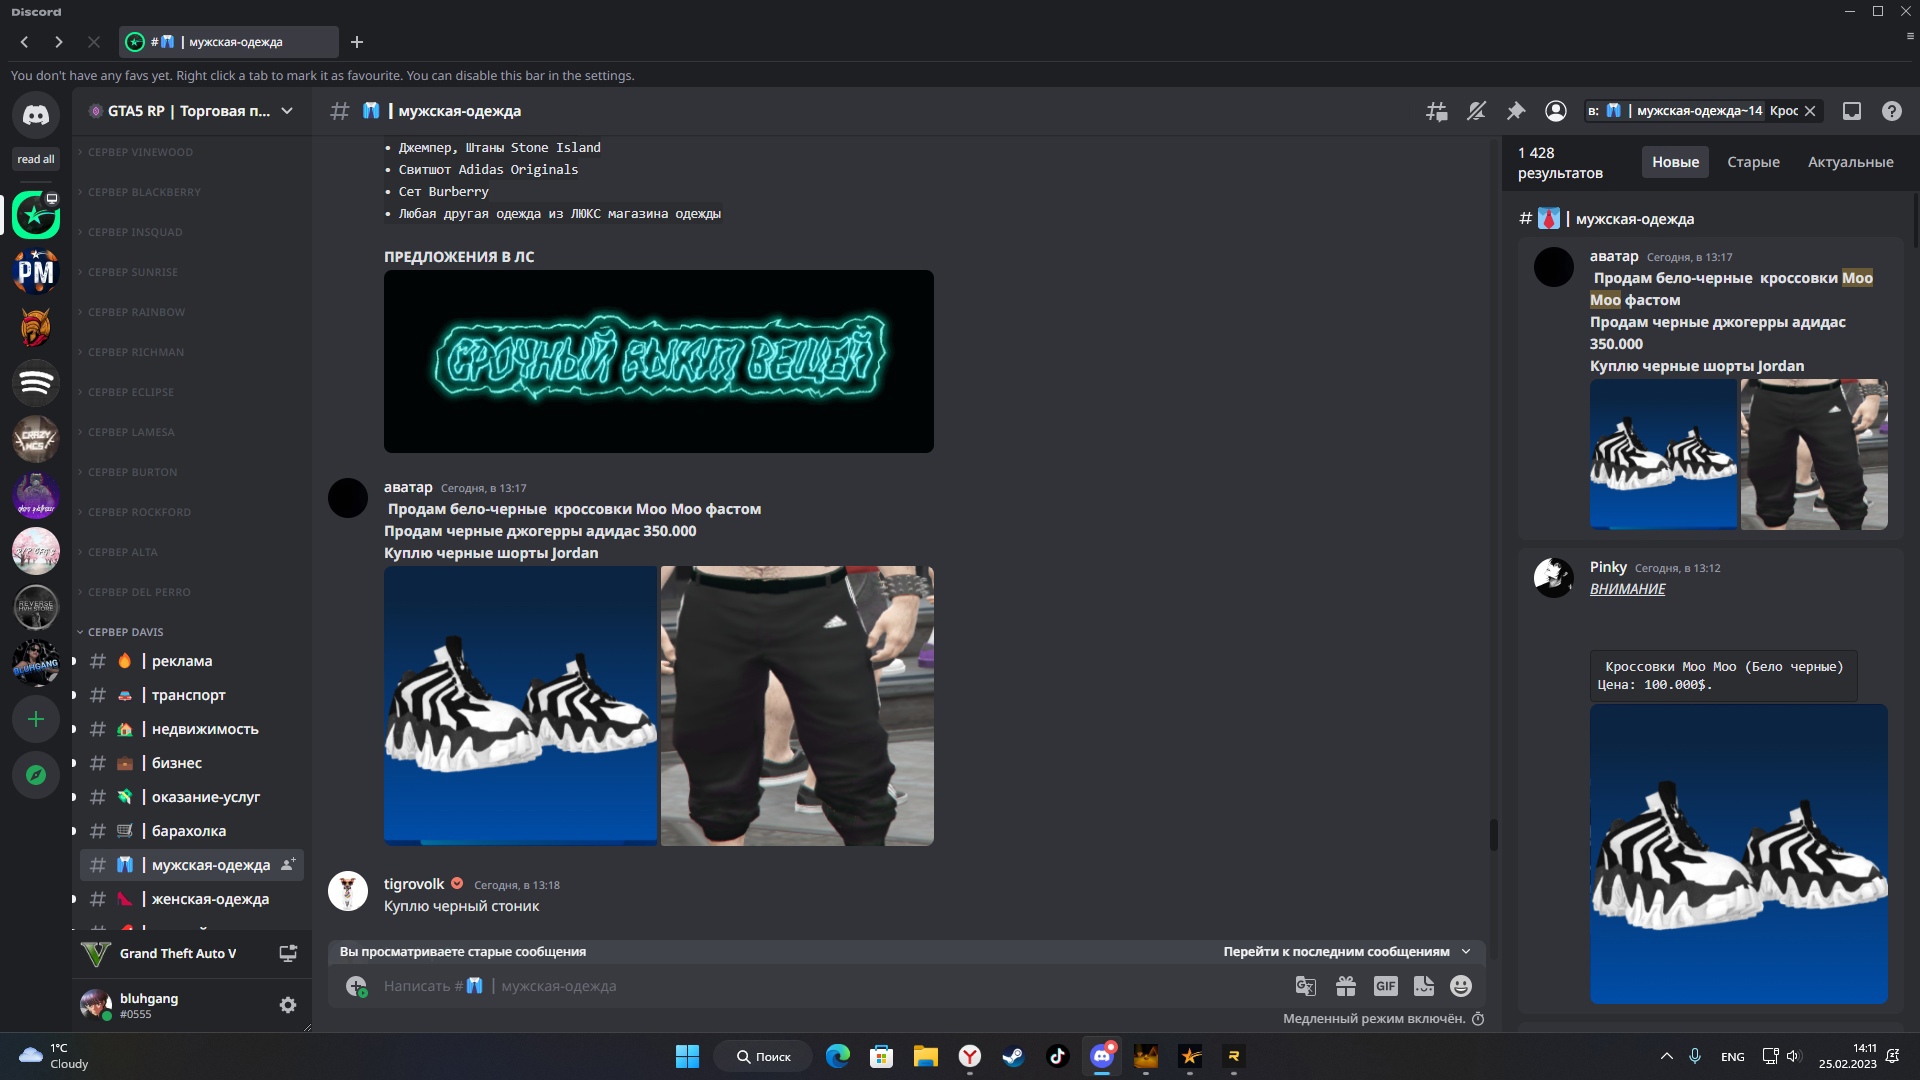Open the женская-одежда channel

click(x=191, y=899)
